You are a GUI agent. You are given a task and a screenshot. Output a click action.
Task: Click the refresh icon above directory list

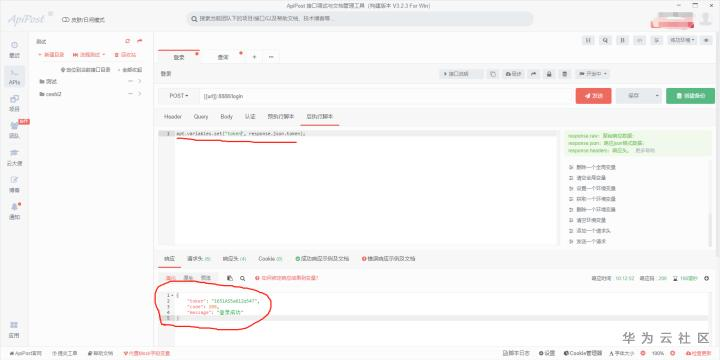[x=128, y=41]
